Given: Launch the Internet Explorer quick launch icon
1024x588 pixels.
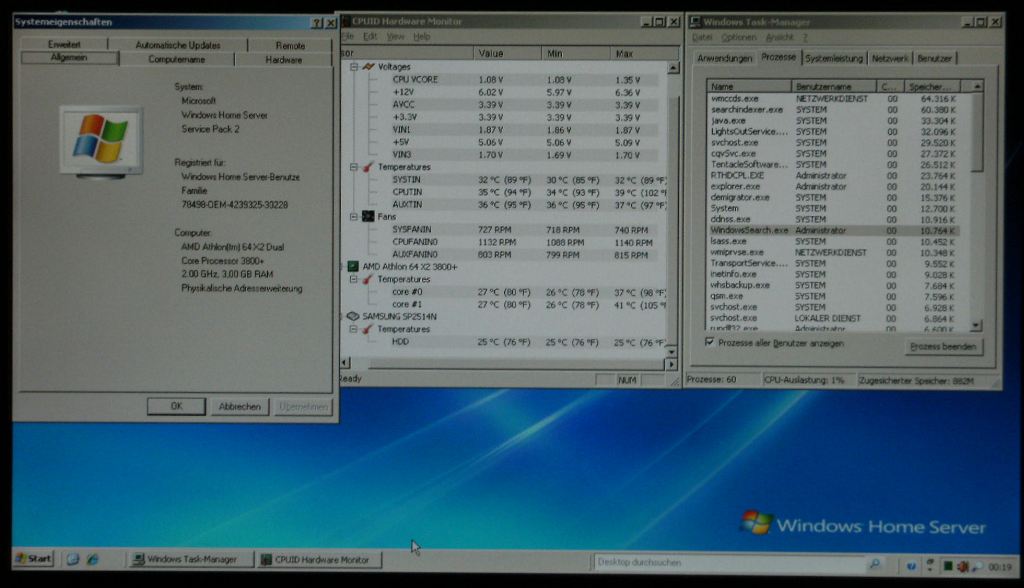Looking at the screenshot, I should pos(93,559).
